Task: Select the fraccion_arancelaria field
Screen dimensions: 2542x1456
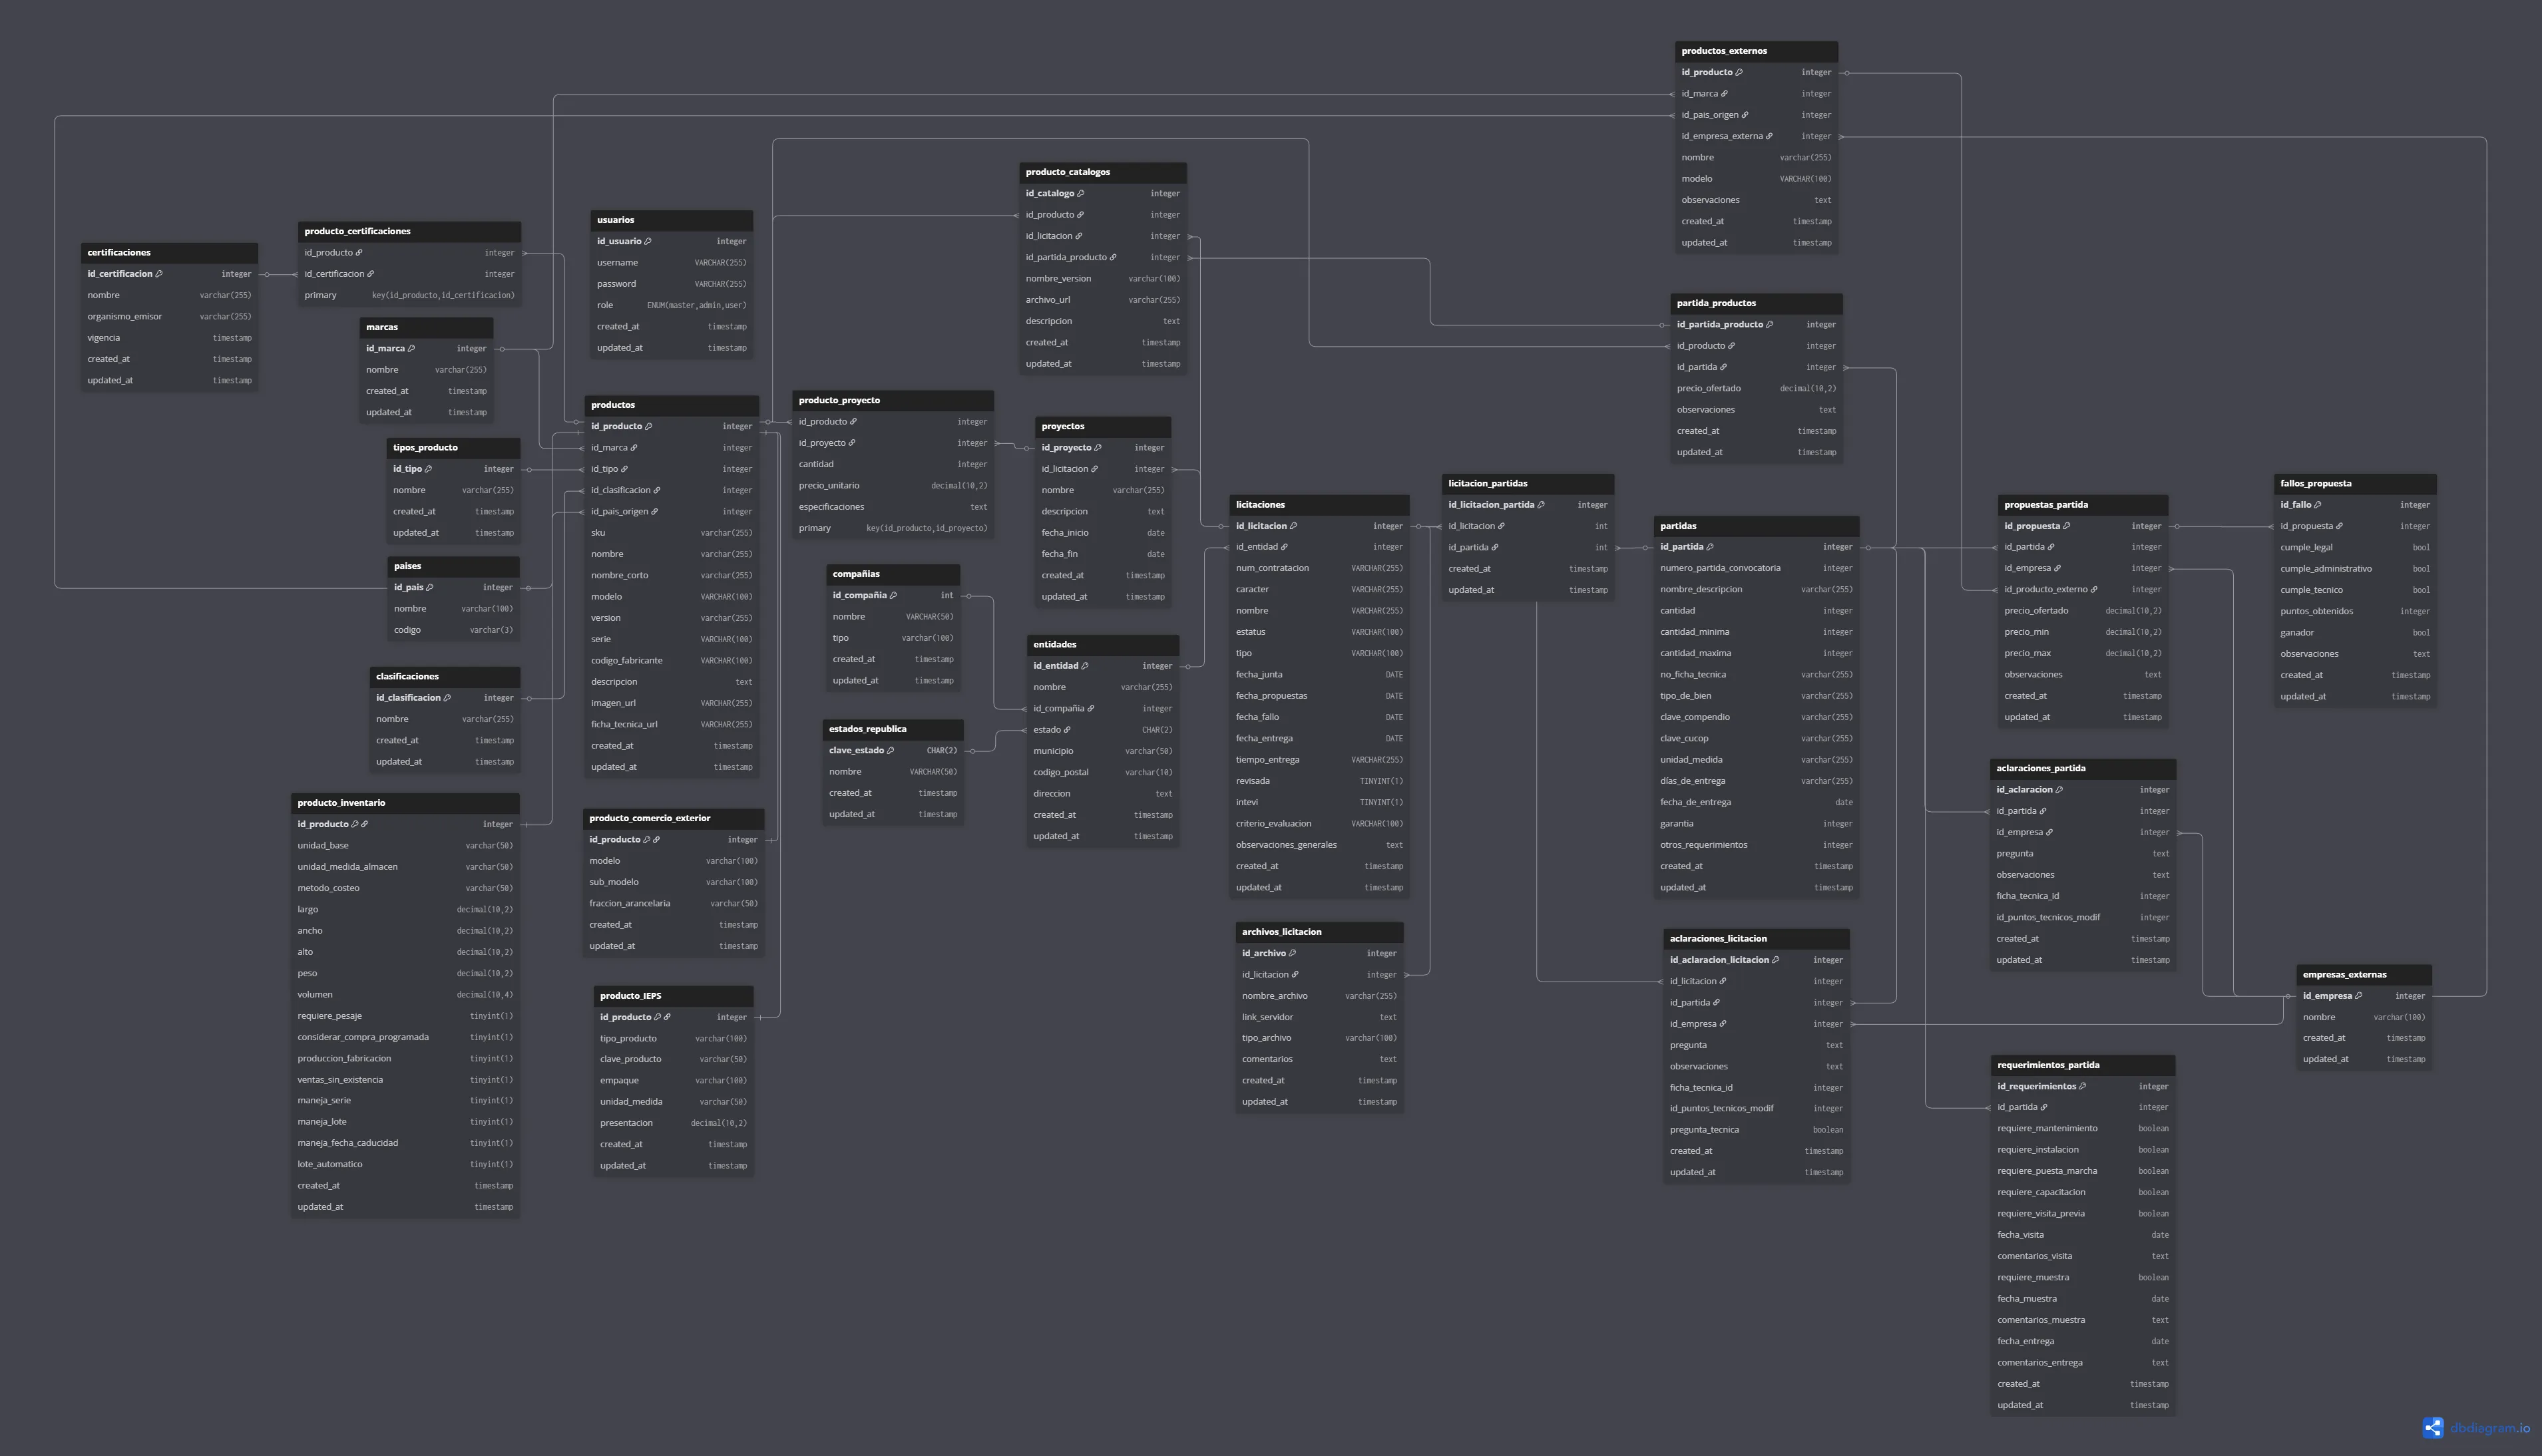Action: coord(674,904)
